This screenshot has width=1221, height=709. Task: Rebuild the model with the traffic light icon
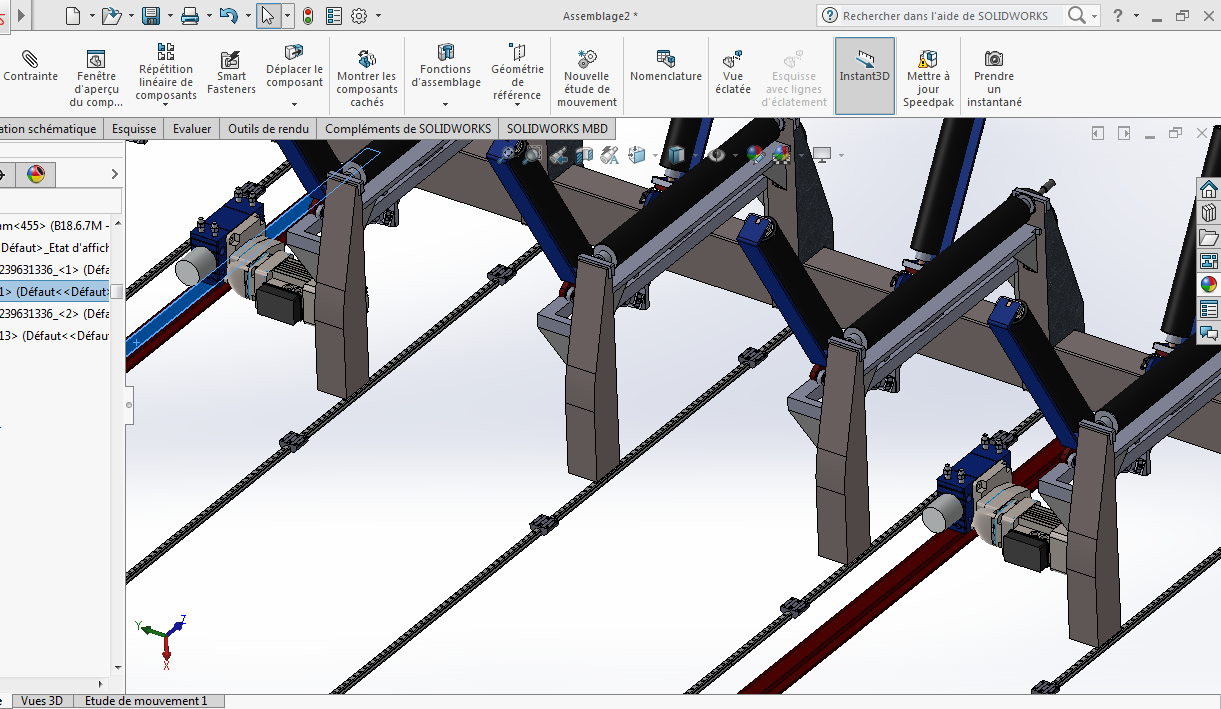point(308,15)
